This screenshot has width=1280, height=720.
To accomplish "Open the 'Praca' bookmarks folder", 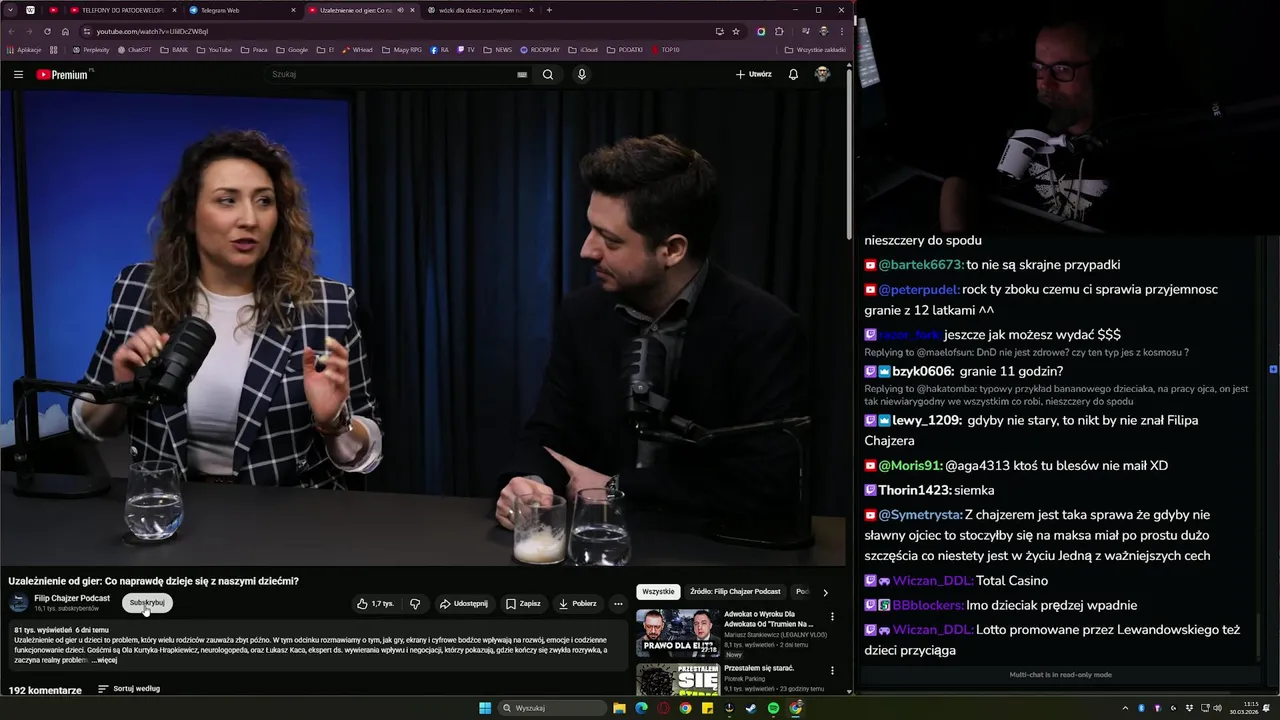I will pos(254,49).
